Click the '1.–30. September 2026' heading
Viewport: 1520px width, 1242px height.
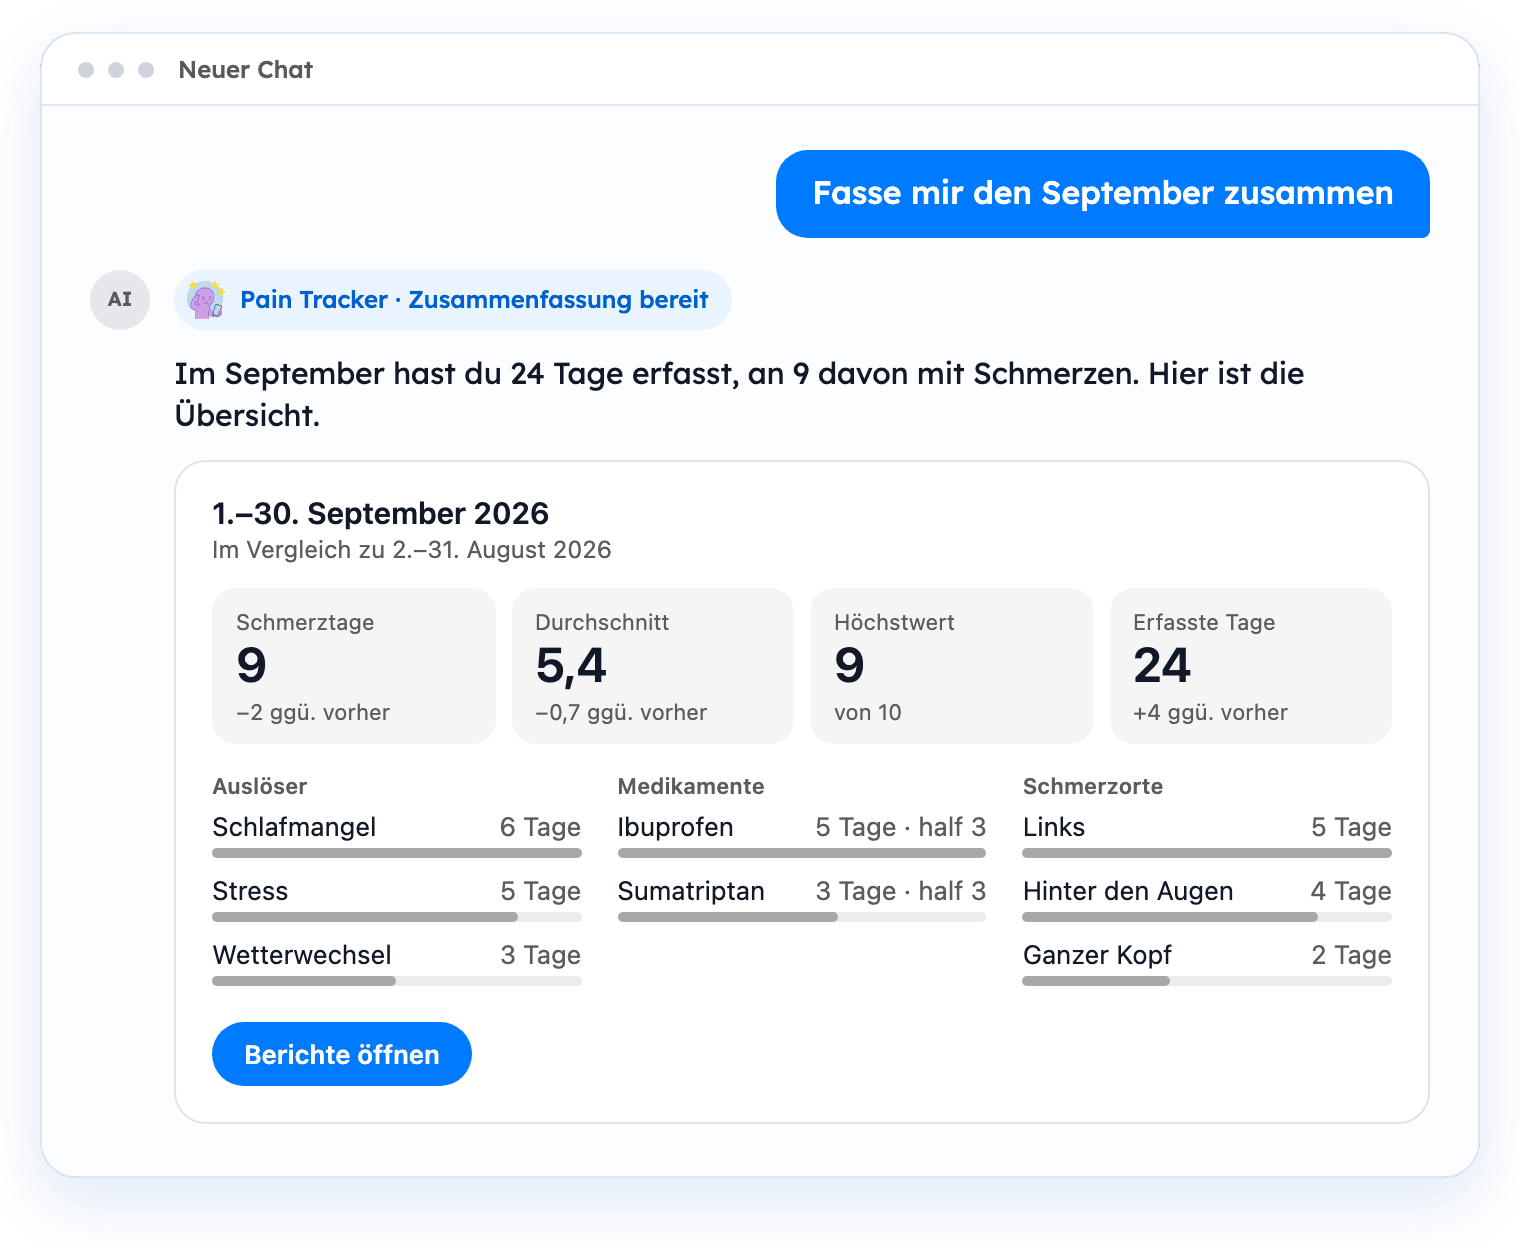(381, 513)
